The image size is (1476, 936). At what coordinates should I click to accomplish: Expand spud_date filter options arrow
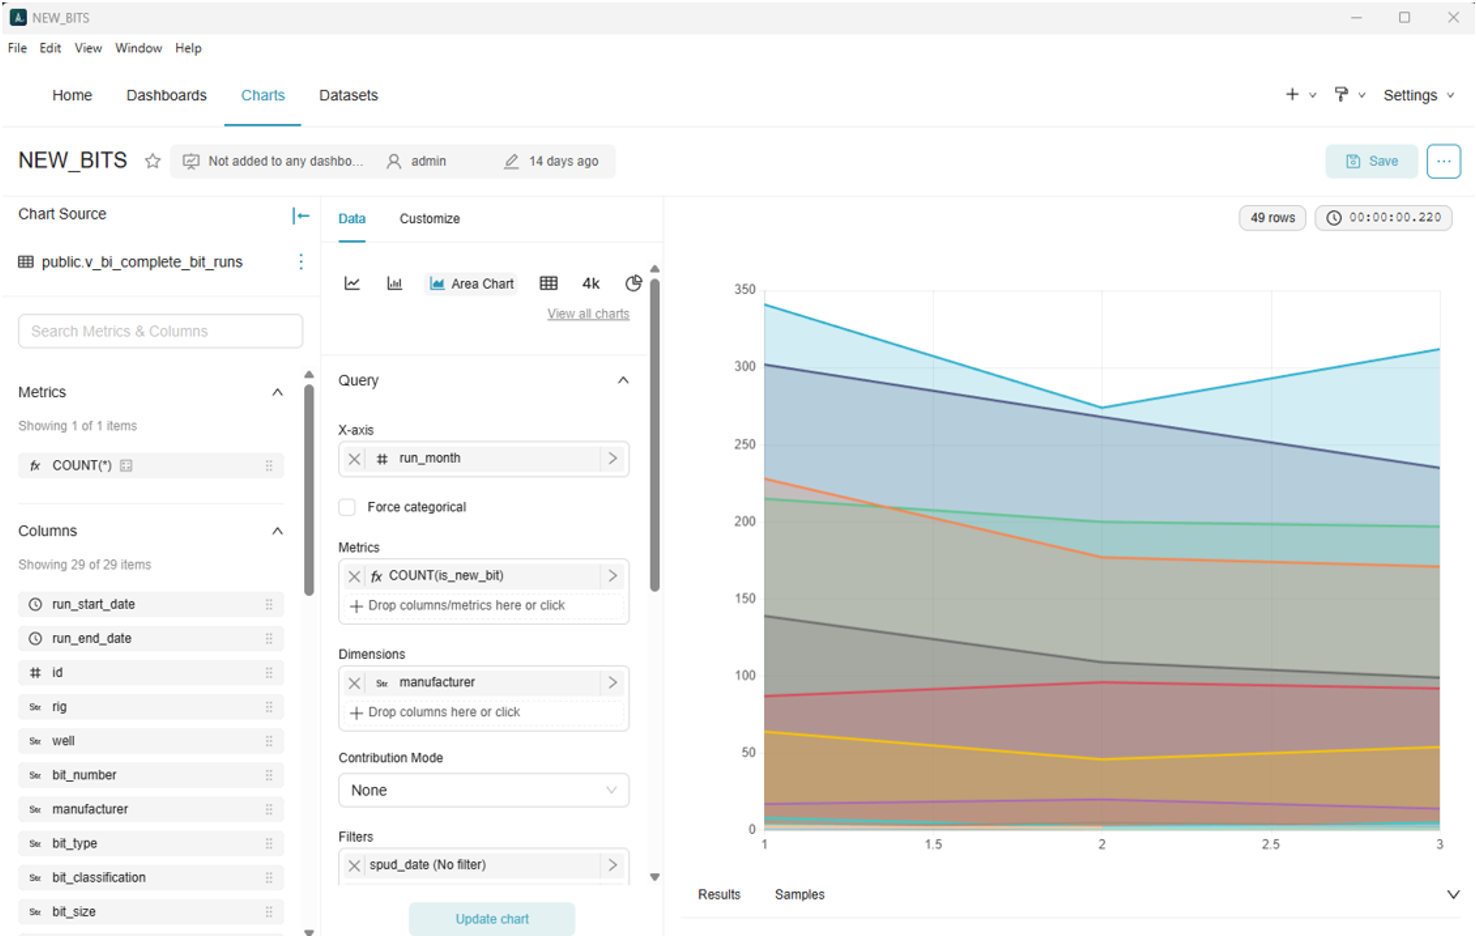click(612, 865)
